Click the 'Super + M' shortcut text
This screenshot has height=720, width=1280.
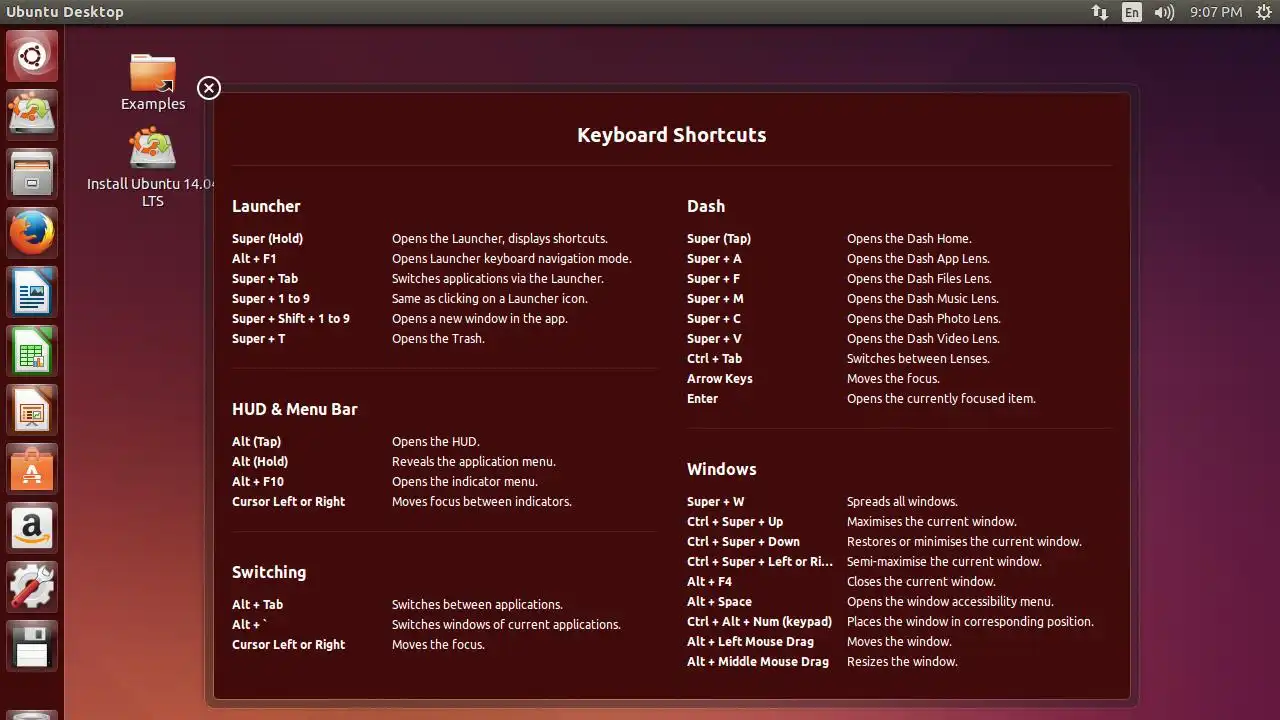pos(715,299)
